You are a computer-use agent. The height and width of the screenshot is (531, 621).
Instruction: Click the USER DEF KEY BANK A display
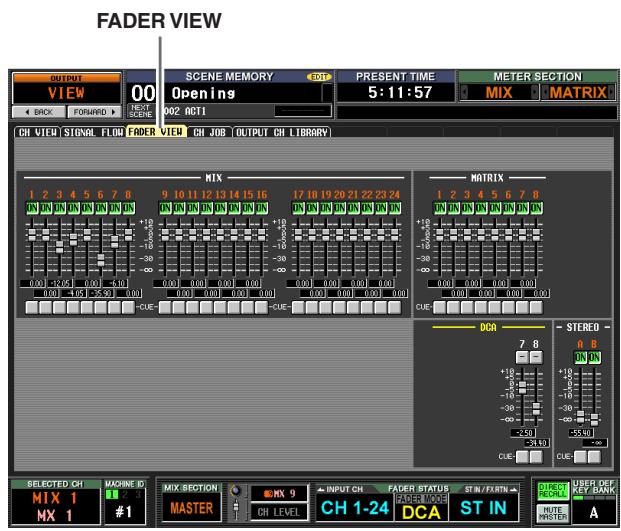tap(593, 513)
